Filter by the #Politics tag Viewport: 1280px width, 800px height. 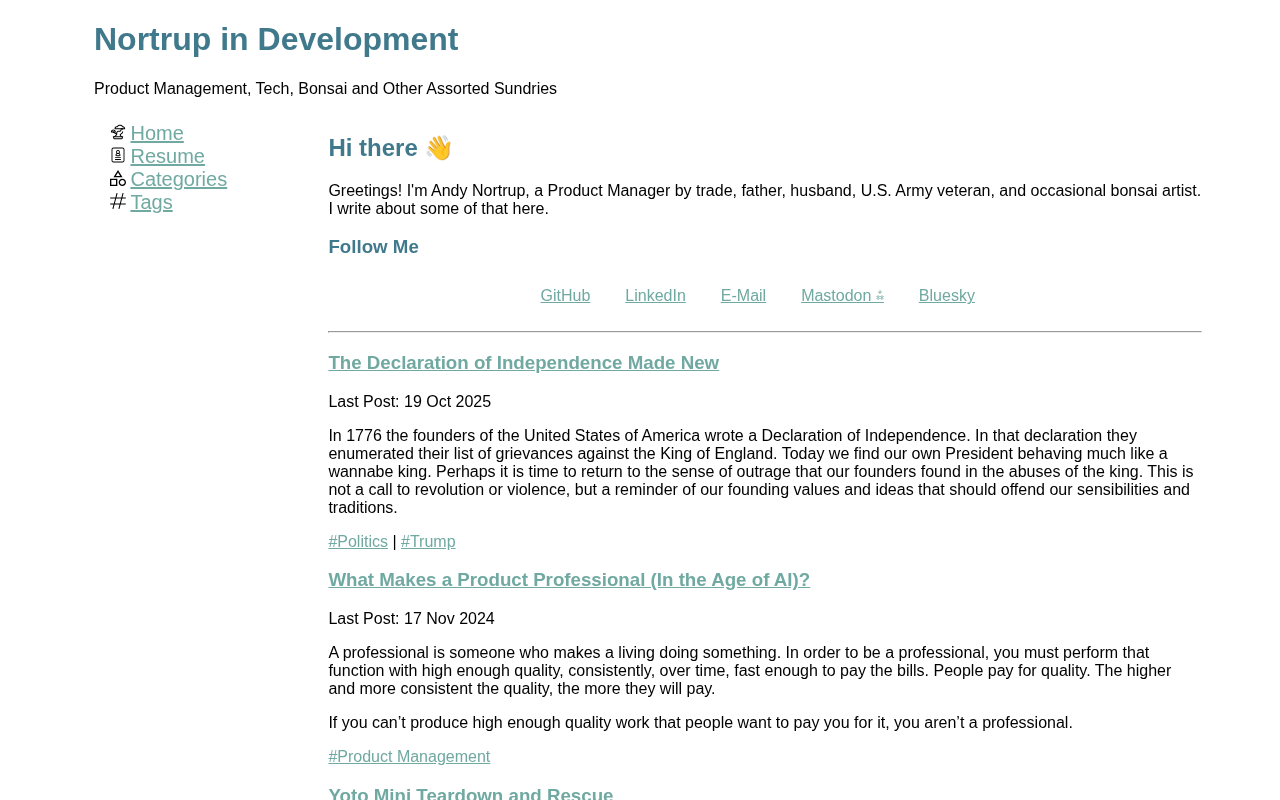pos(358,542)
